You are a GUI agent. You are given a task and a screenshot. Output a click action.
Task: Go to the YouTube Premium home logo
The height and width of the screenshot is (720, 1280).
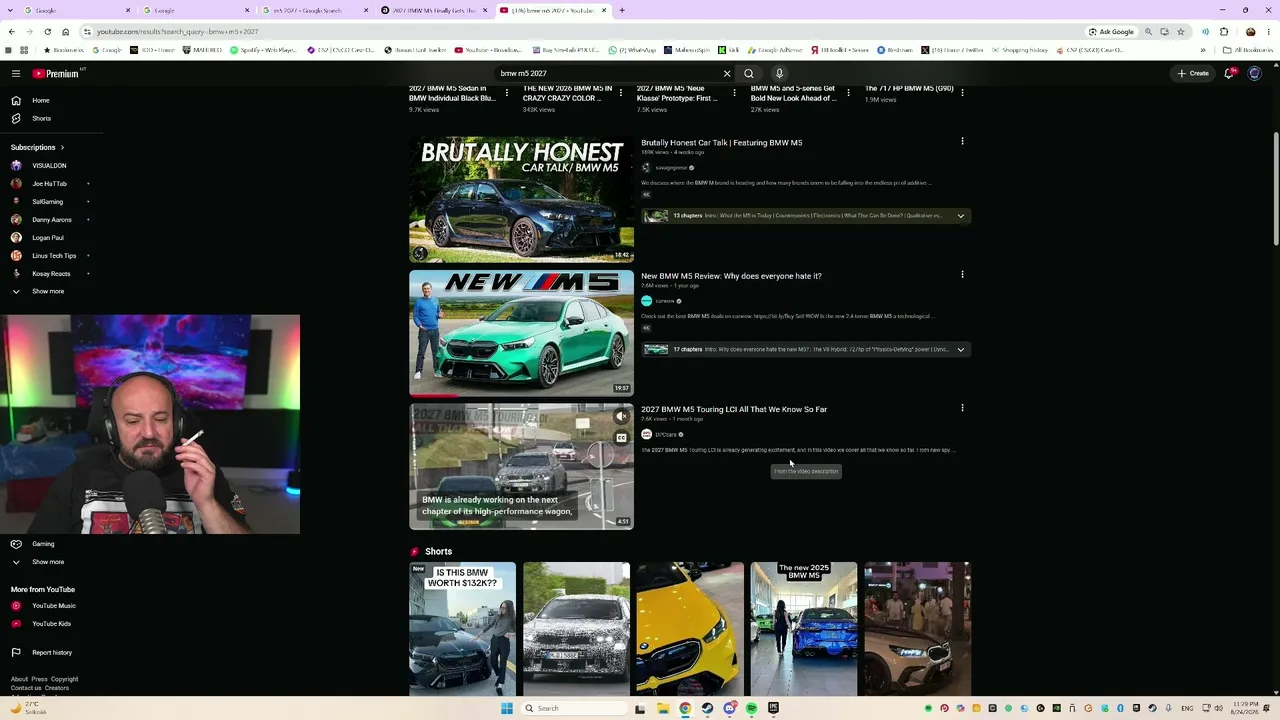click(x=55, y=73)
